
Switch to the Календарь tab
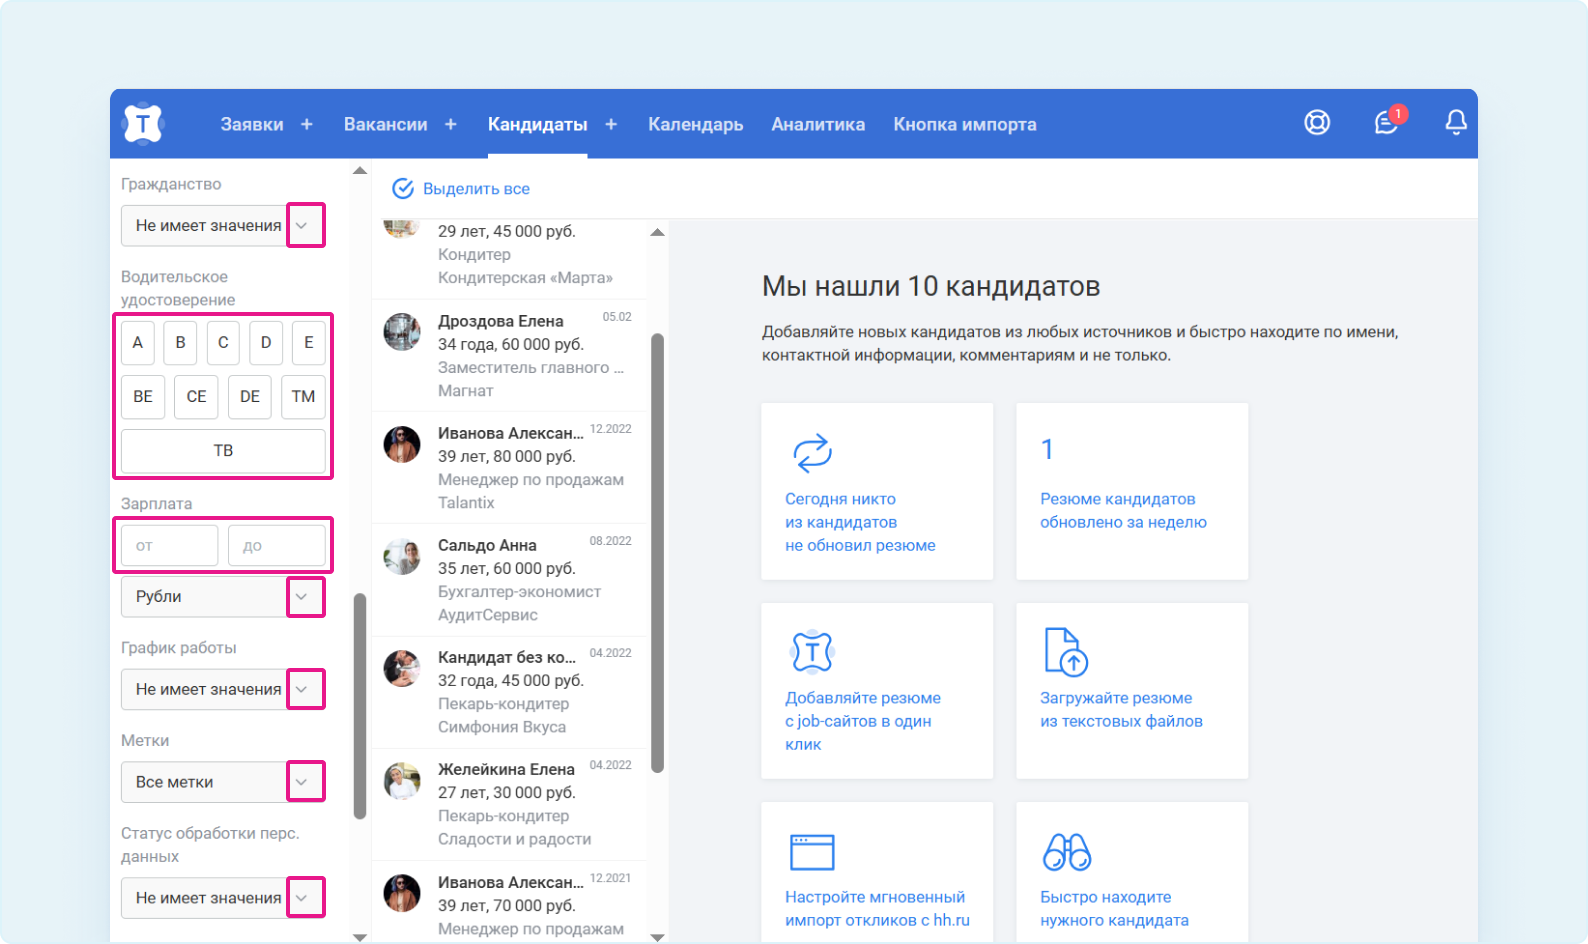point(695,124)
